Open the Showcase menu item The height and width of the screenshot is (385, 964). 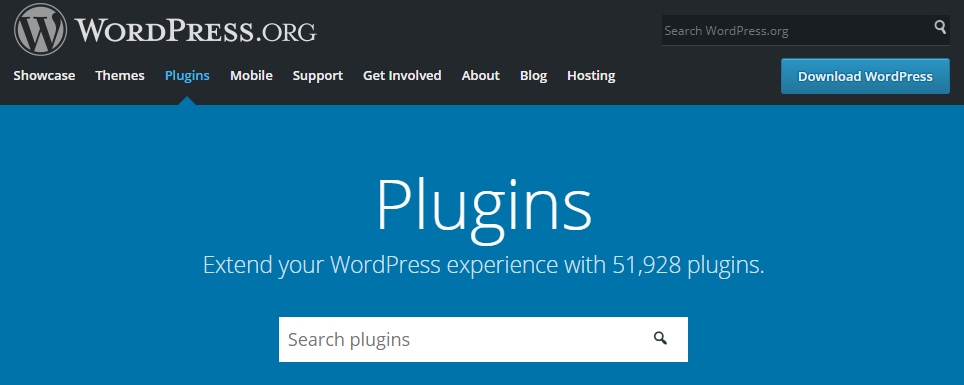click(44, 76)
